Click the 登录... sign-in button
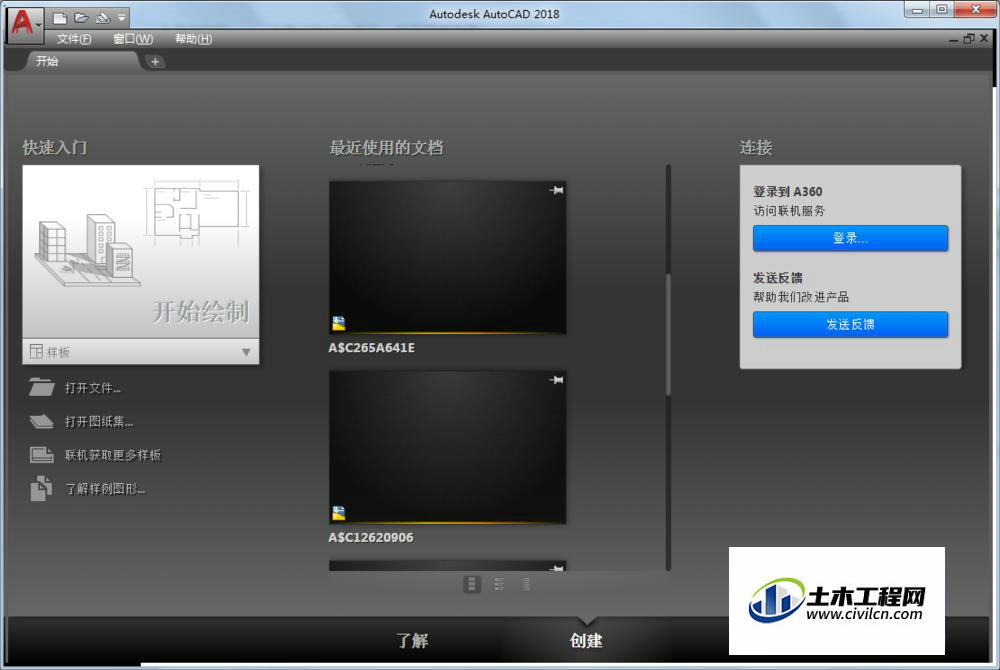The image size is (1000, 670). click(x=850, y=238)
